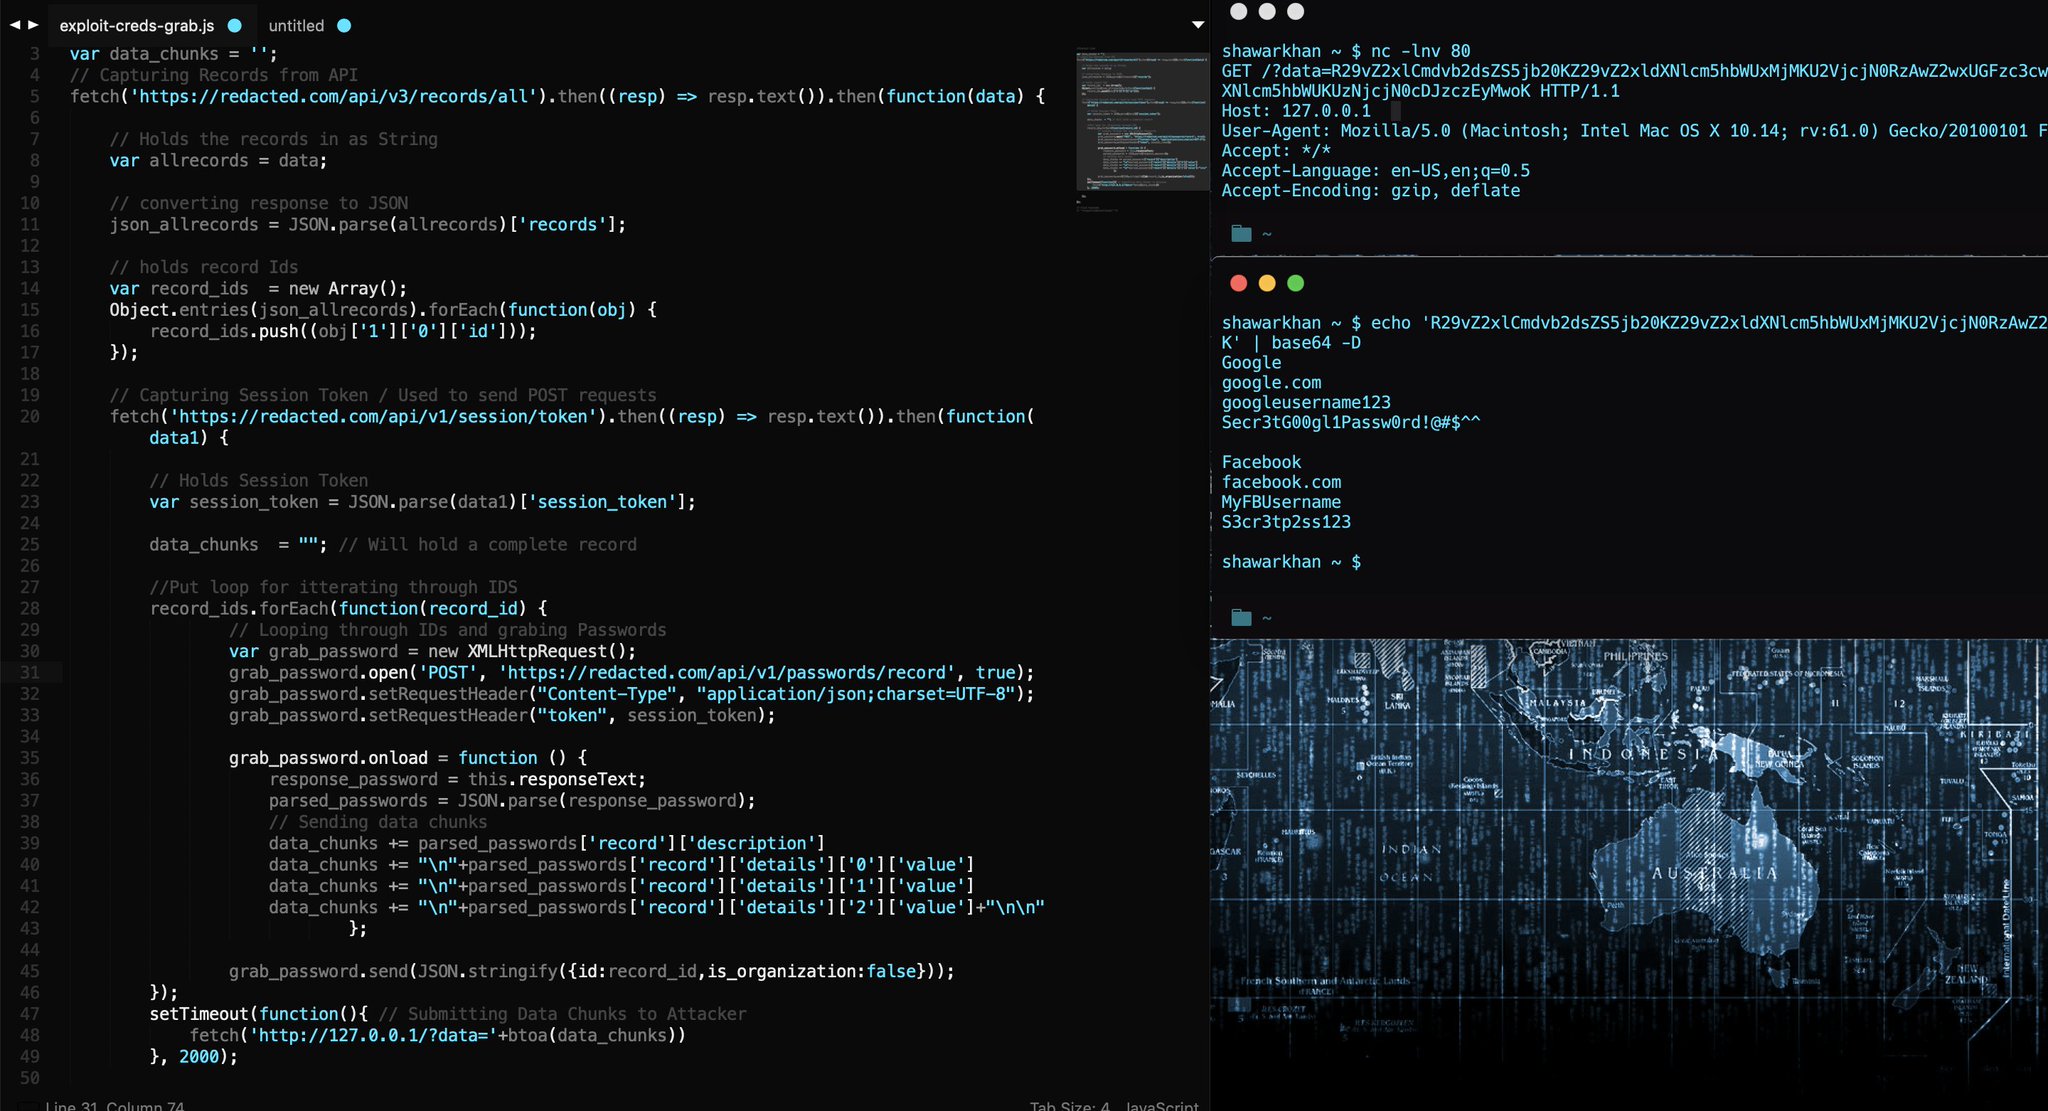Click red close dot of lower terminal

tap(1238, 283)
